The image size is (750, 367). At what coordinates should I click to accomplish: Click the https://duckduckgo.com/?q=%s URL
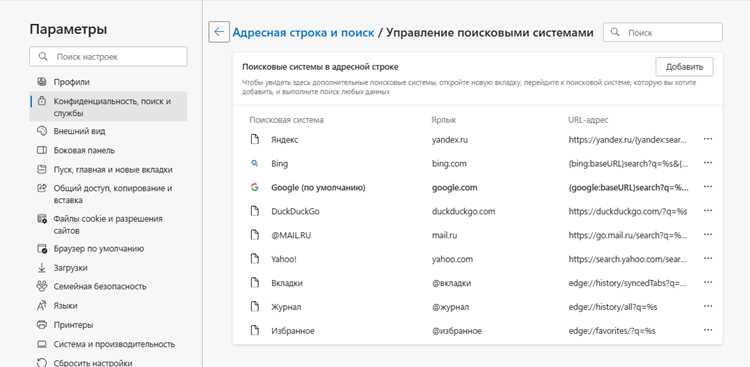[628, 211]
